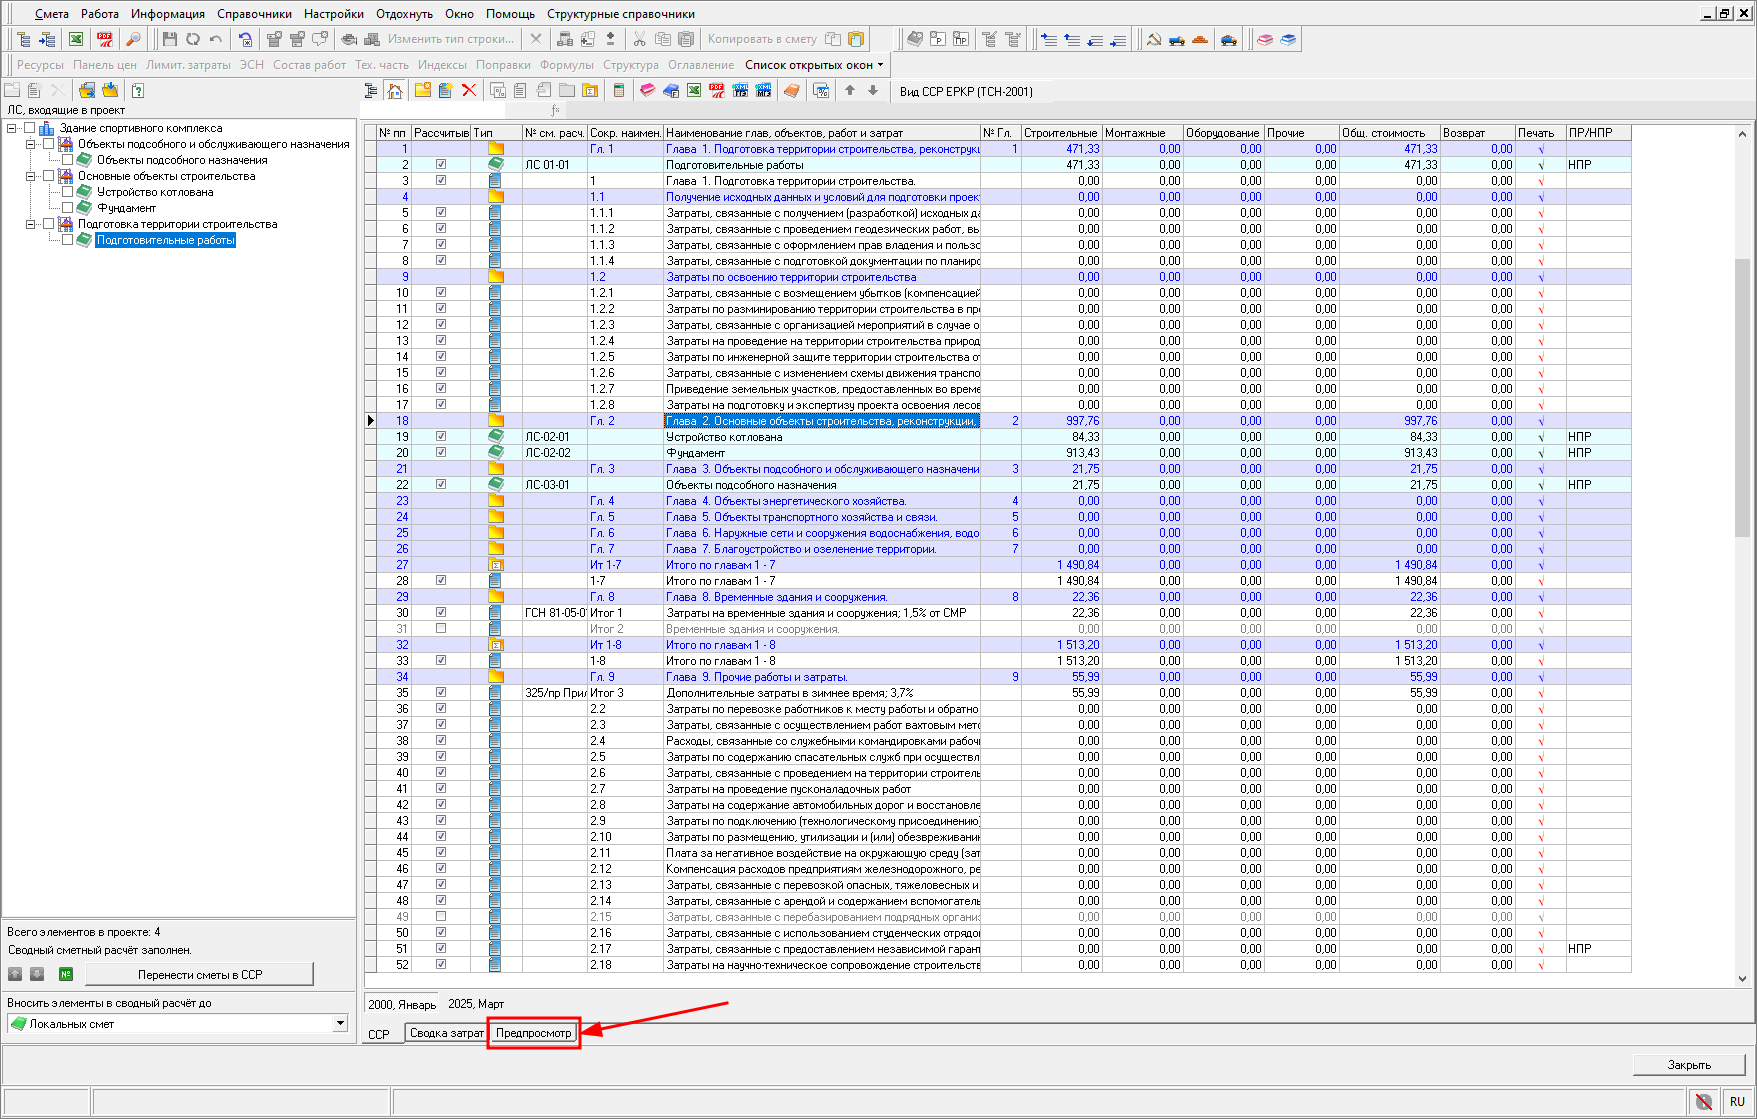The width and height of the screenshot is (1757, 1119).
Task: Click the Закрыть button
Action: click(1688, 1065)
